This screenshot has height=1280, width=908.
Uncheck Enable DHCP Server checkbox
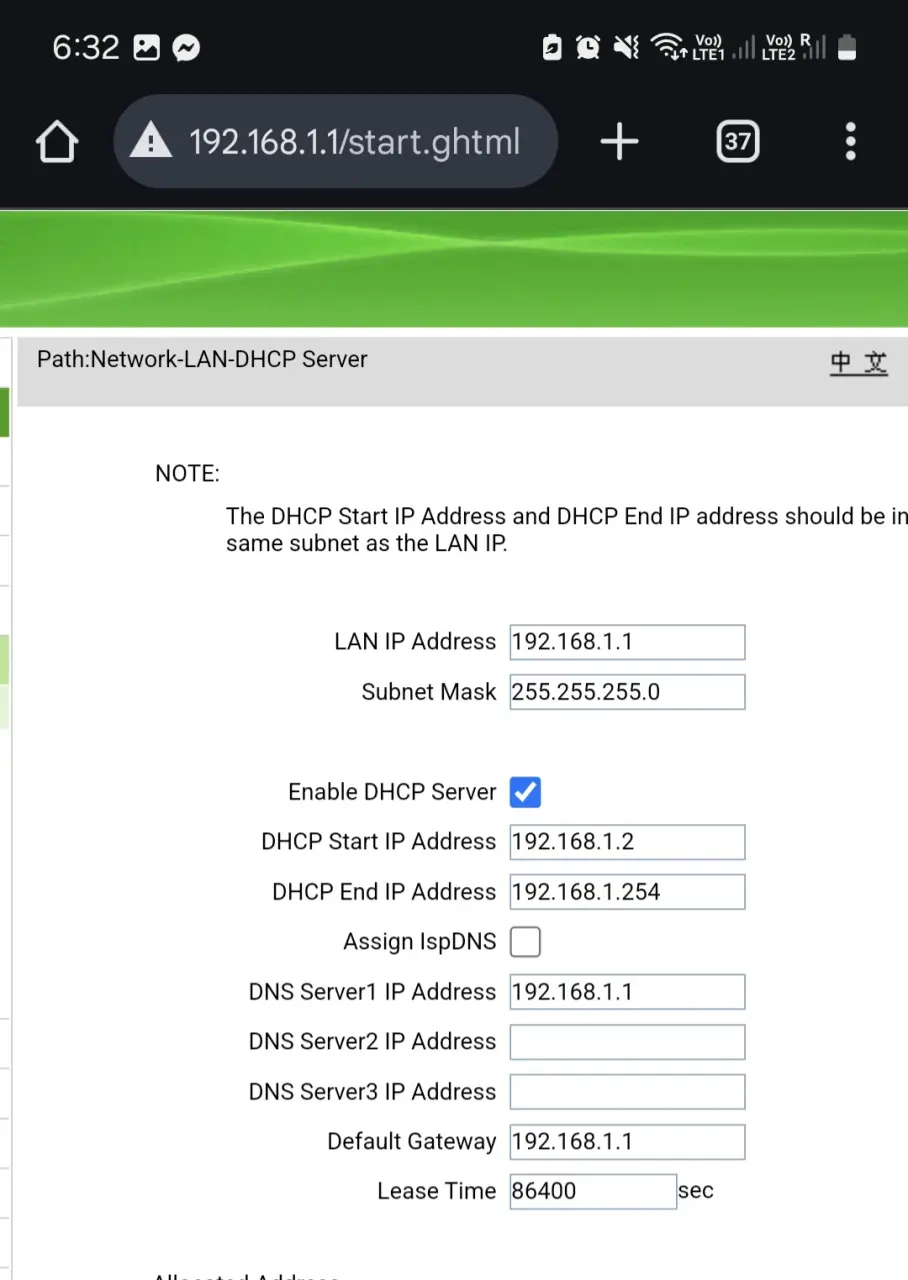click(x=525, y=792)
